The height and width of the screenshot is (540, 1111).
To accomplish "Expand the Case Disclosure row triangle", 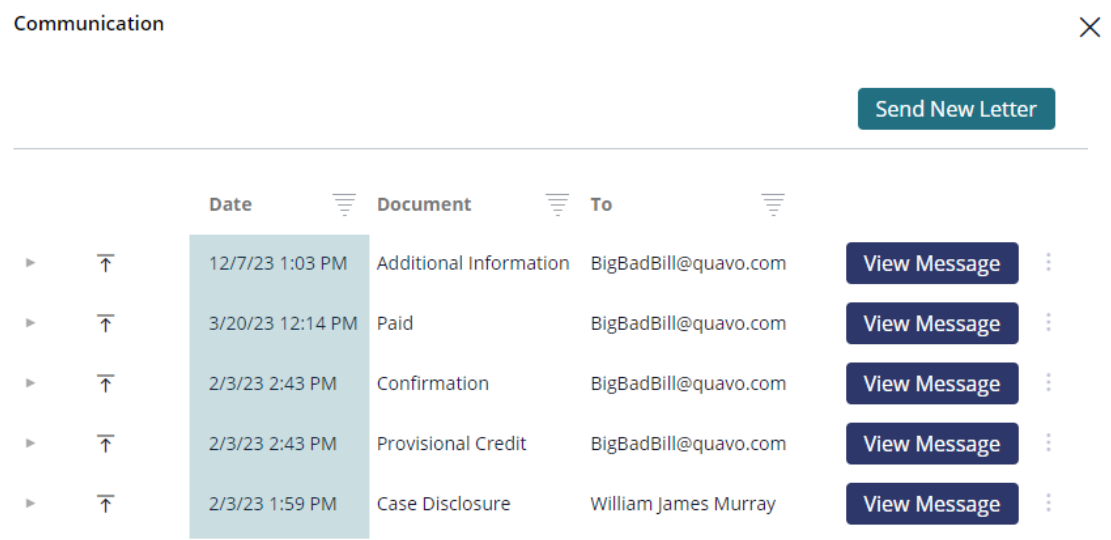I will pyautogui.click(x=30, y=503).
